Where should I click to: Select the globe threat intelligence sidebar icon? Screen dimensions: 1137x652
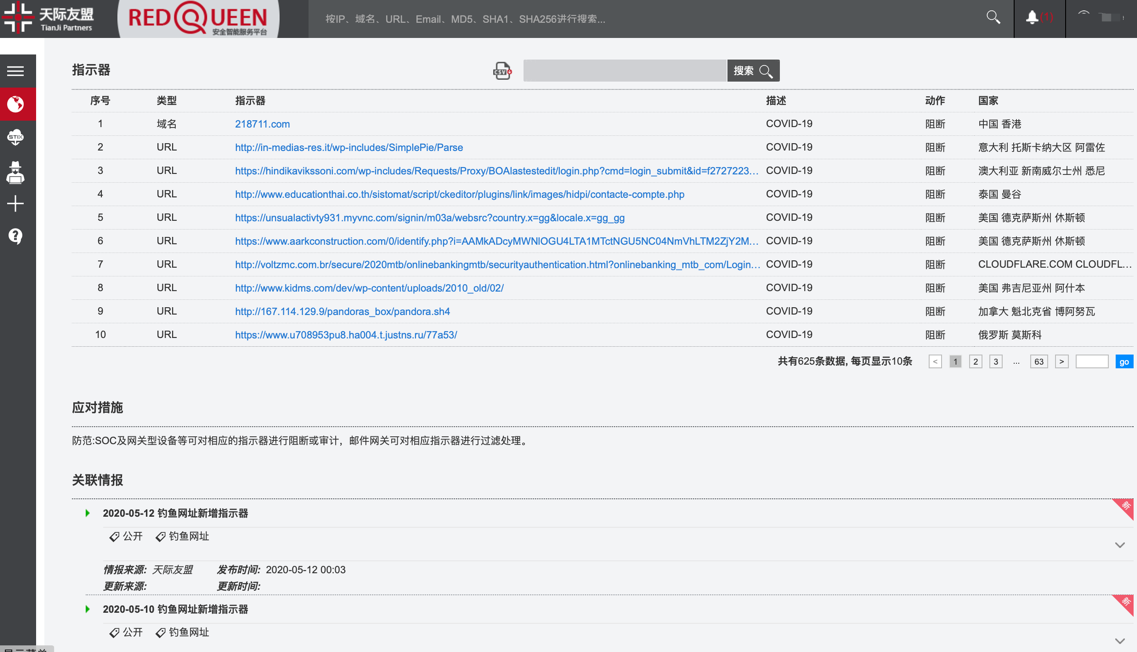(16, 104)
